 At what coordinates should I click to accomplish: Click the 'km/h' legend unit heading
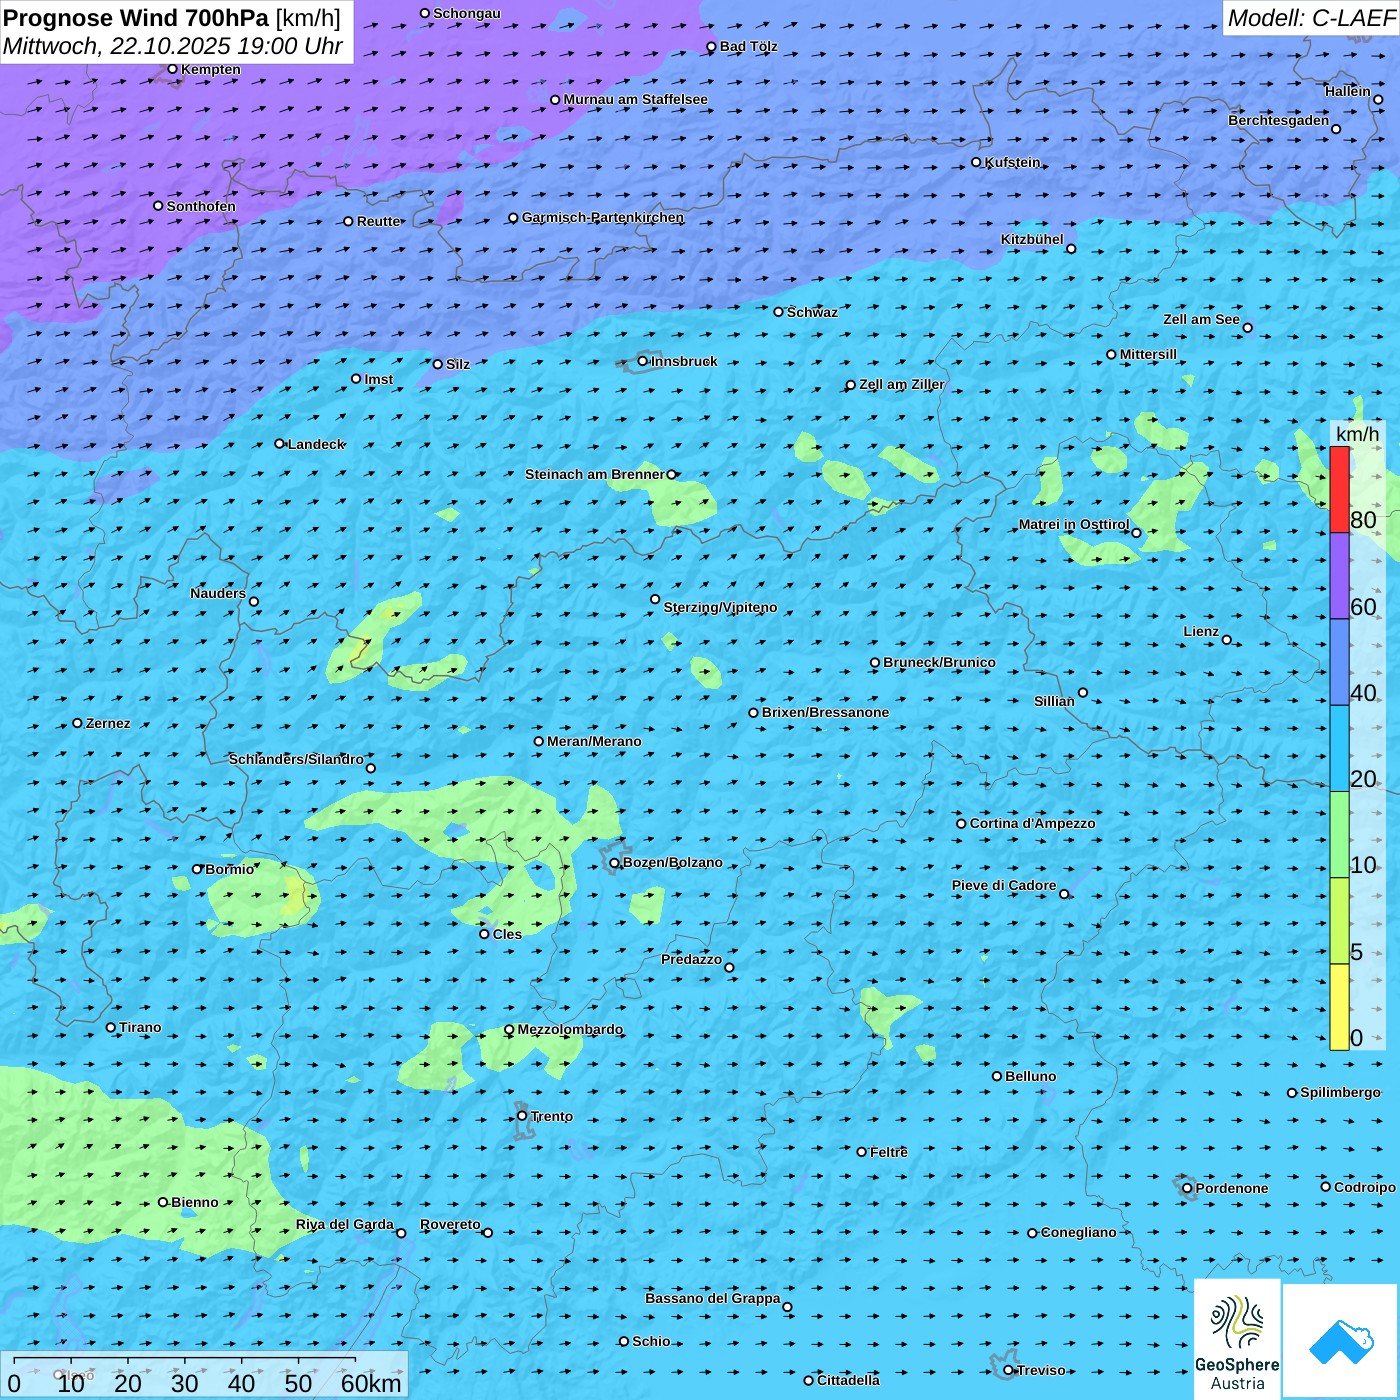click(x=1357, y=433)
